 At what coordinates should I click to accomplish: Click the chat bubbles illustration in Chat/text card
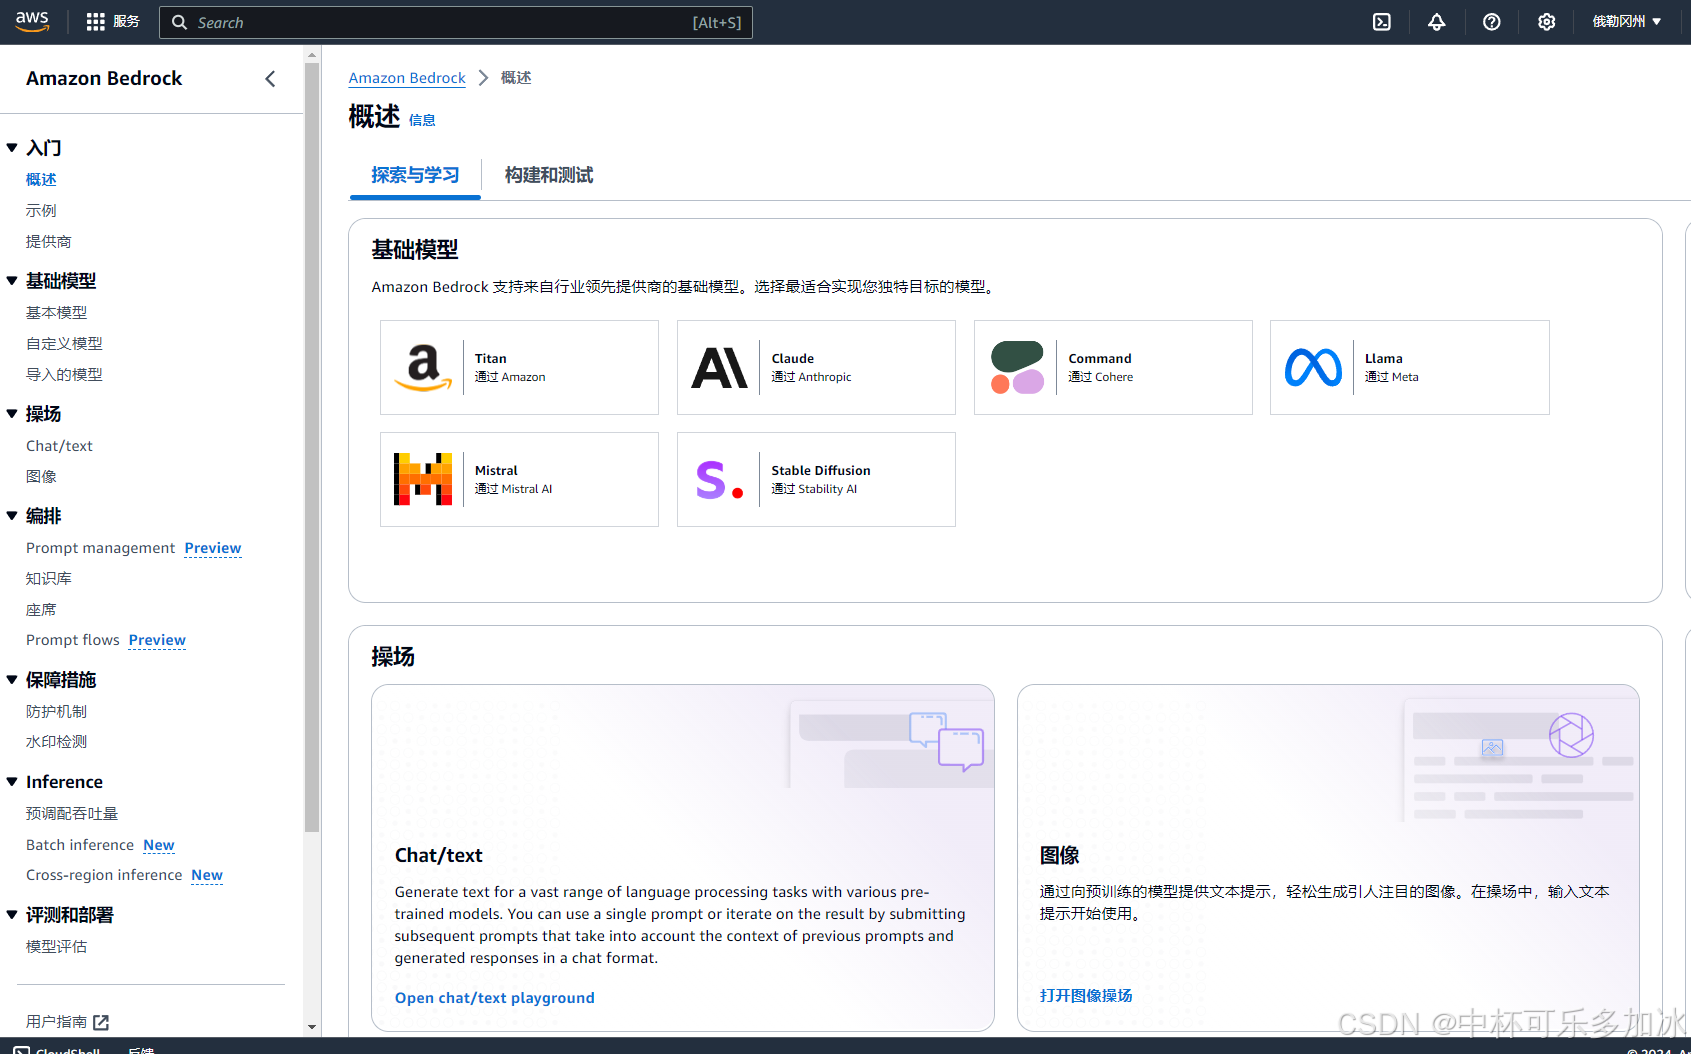pos(946,741)
